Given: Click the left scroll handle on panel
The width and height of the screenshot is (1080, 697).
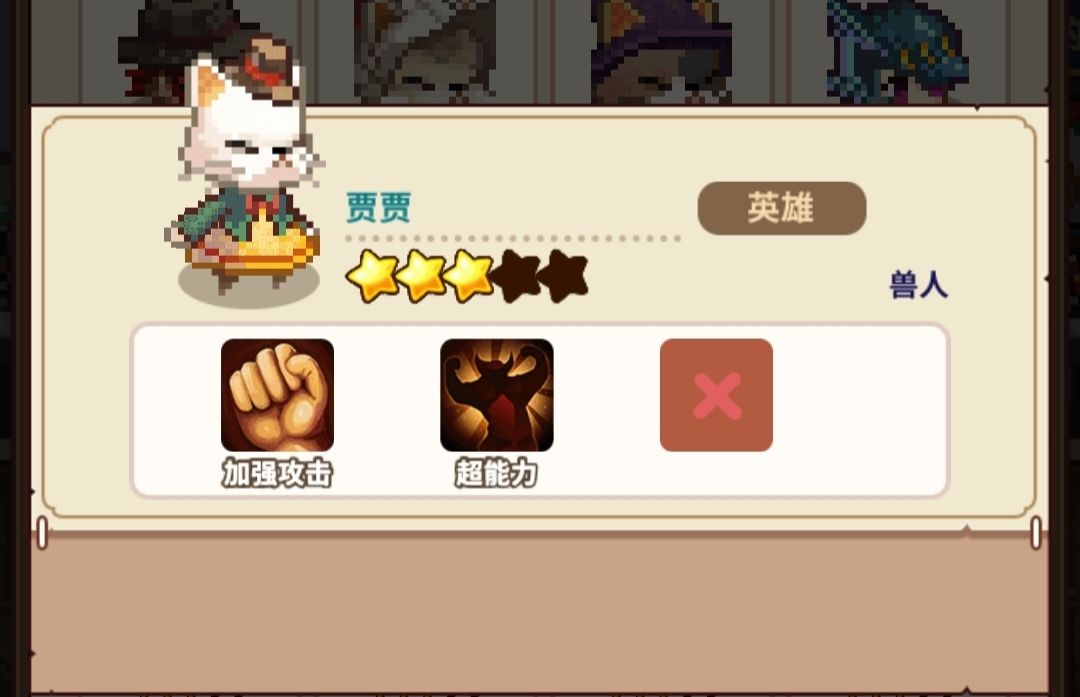Looking at the screenshot, I should click(42, 532).
